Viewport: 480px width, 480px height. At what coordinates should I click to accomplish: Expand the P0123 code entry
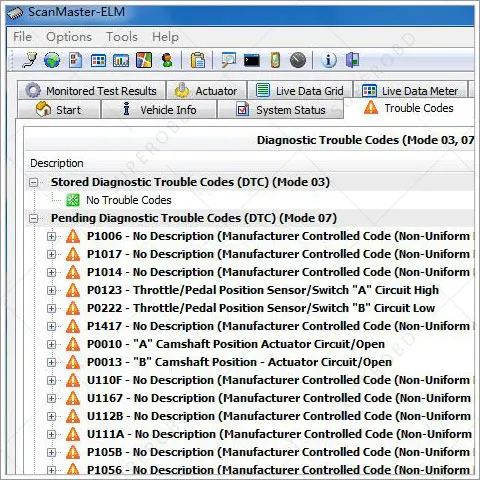click(51, 290)
